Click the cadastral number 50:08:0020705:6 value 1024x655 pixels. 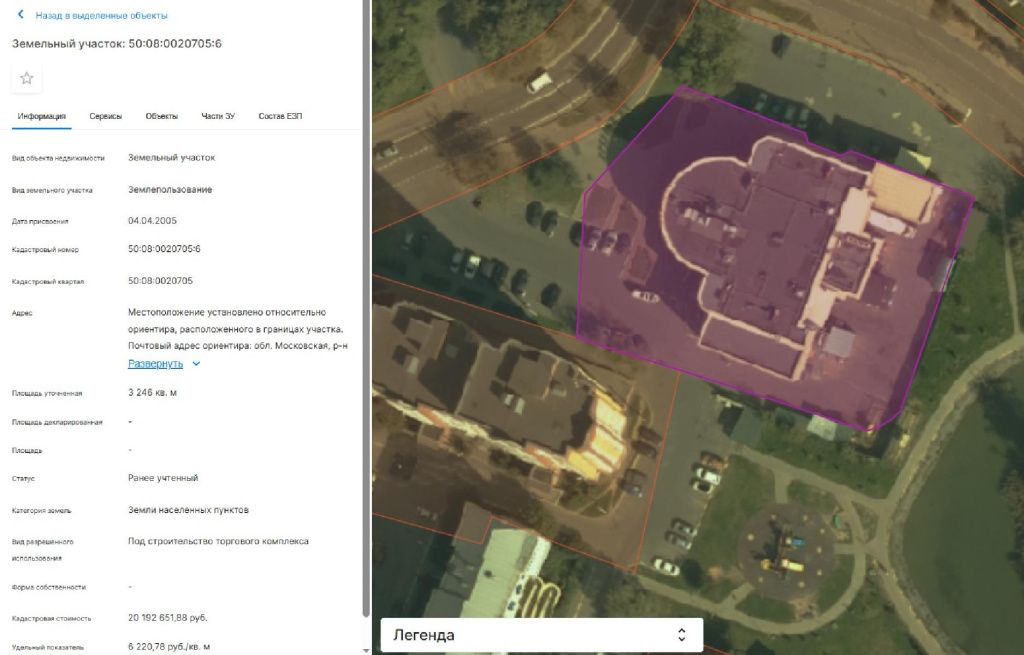[x=165, y=249]
